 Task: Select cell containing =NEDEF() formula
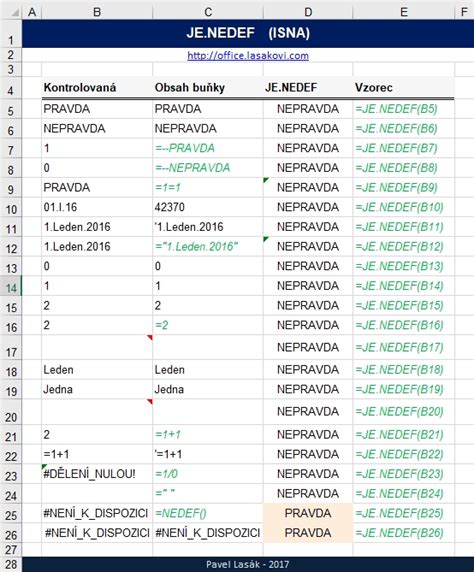point(208,513)
